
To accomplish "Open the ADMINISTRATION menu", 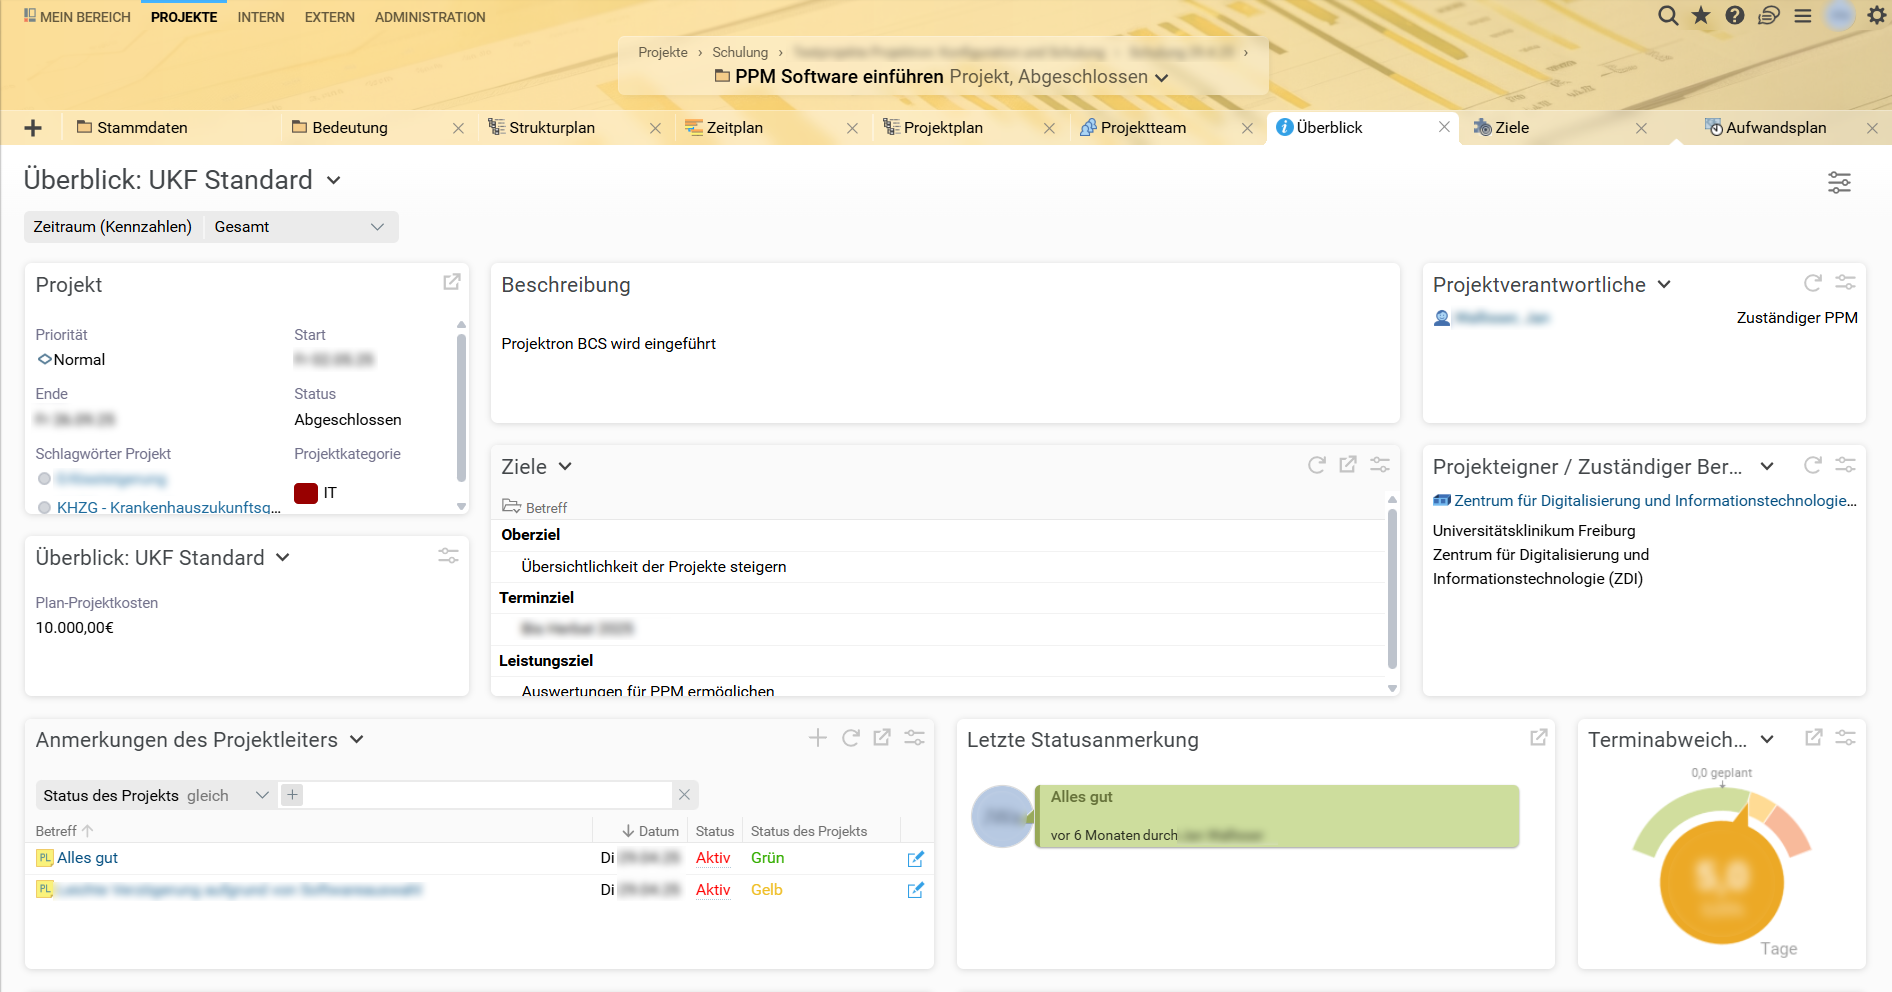I will (430, 17).
